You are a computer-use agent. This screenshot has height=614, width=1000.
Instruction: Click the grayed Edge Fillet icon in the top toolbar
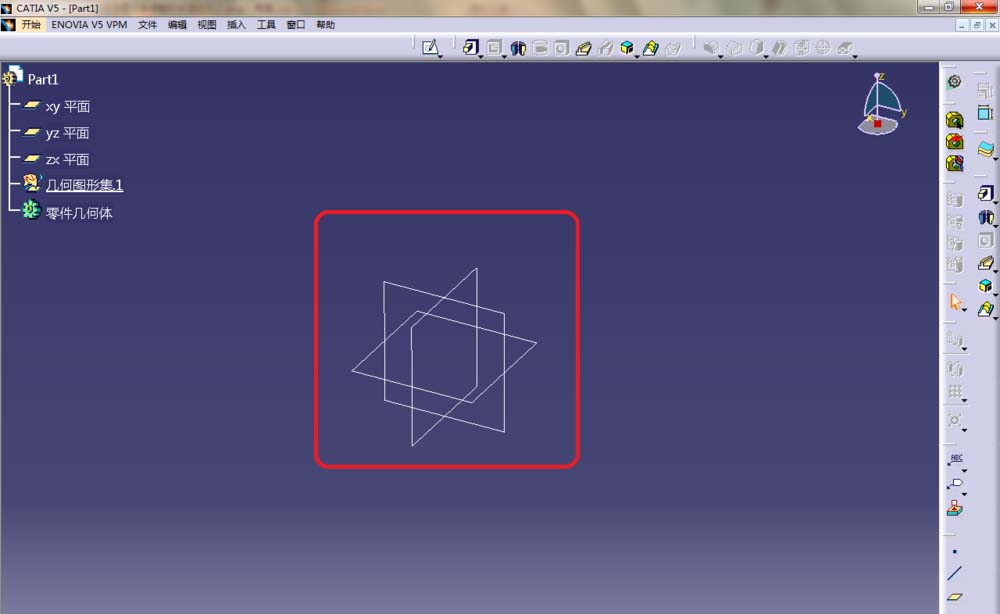pos(711,48)
